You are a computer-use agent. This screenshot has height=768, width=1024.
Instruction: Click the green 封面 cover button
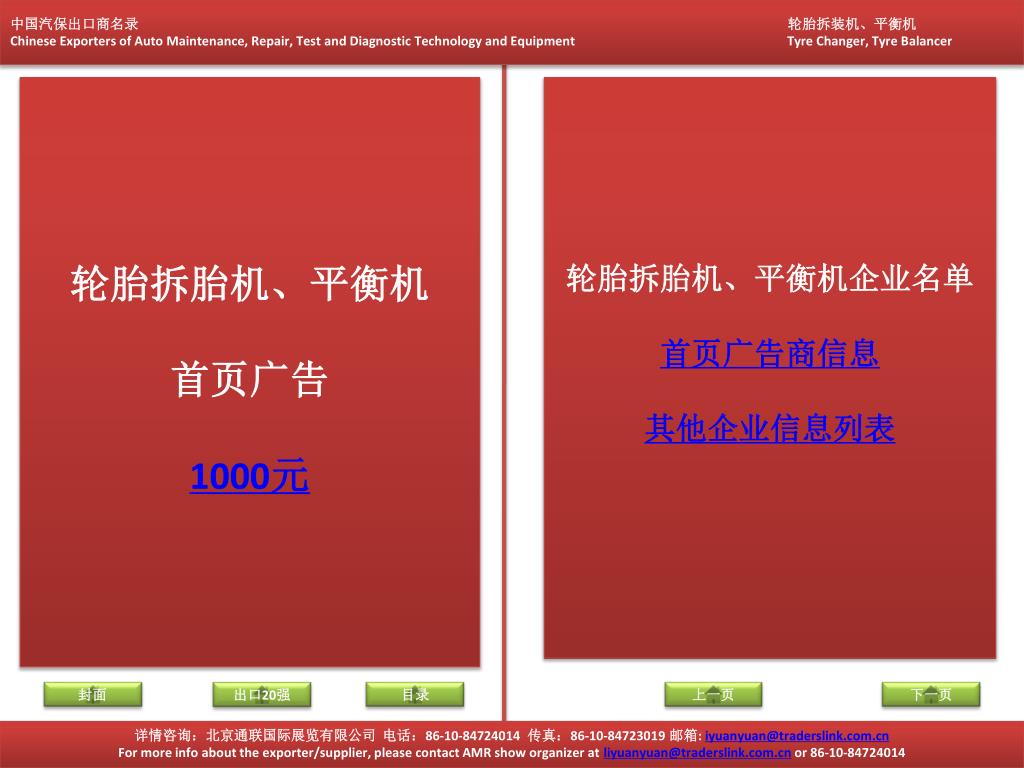93,694
